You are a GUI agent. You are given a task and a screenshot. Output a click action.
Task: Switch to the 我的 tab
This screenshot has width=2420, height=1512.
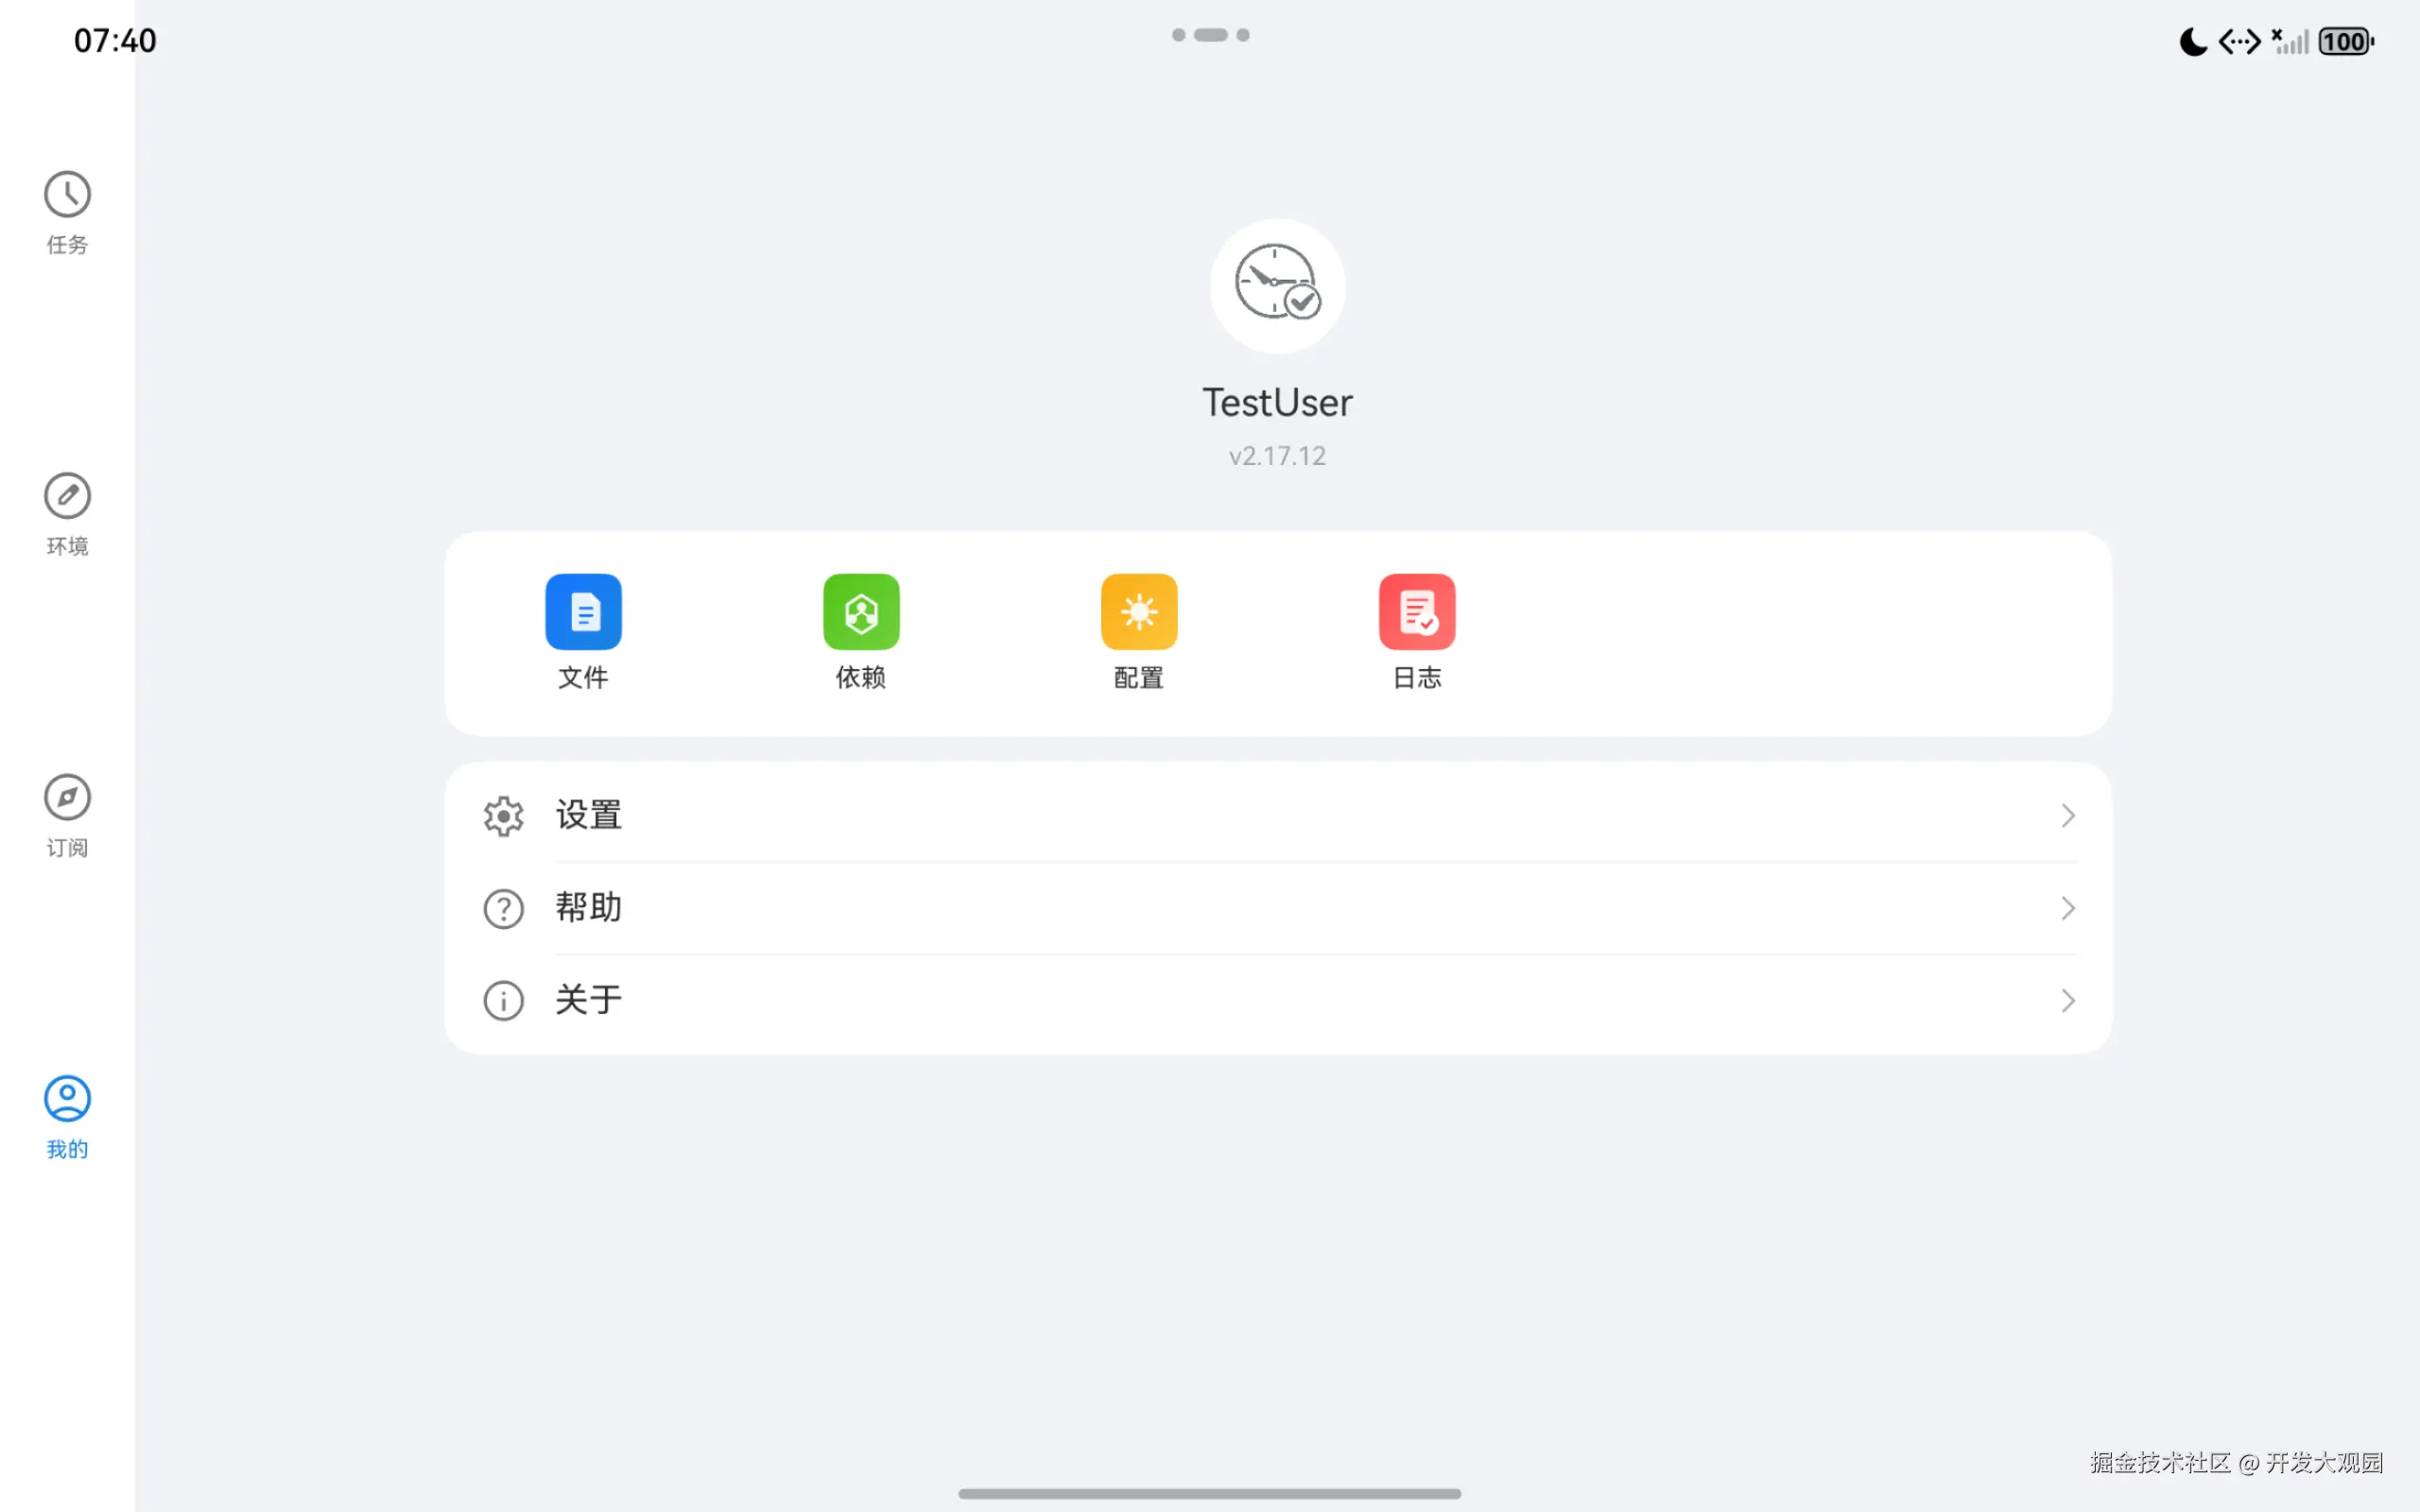[x=66, y=1115]
